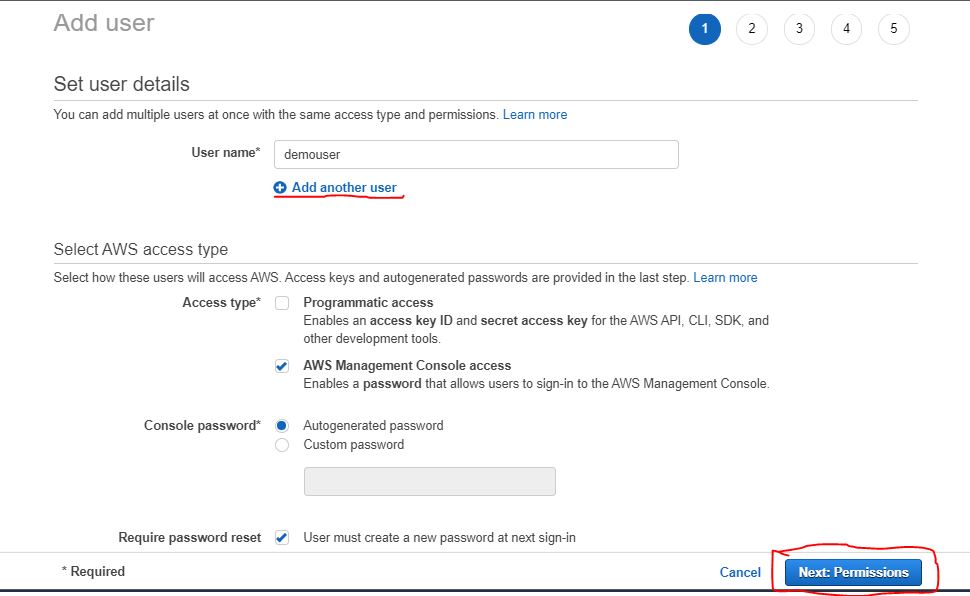970x596 pixels.
Task: Click the Programmatic access label text
Action: (x=368, y=303)
